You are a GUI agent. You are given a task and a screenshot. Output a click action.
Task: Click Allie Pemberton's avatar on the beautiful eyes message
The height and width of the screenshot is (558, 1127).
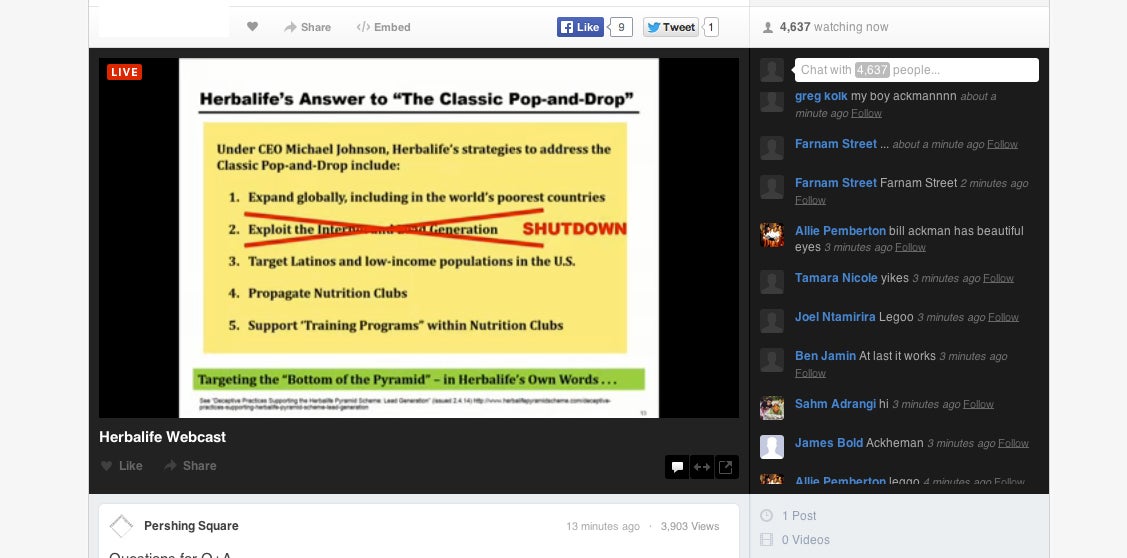pos(772,235)
